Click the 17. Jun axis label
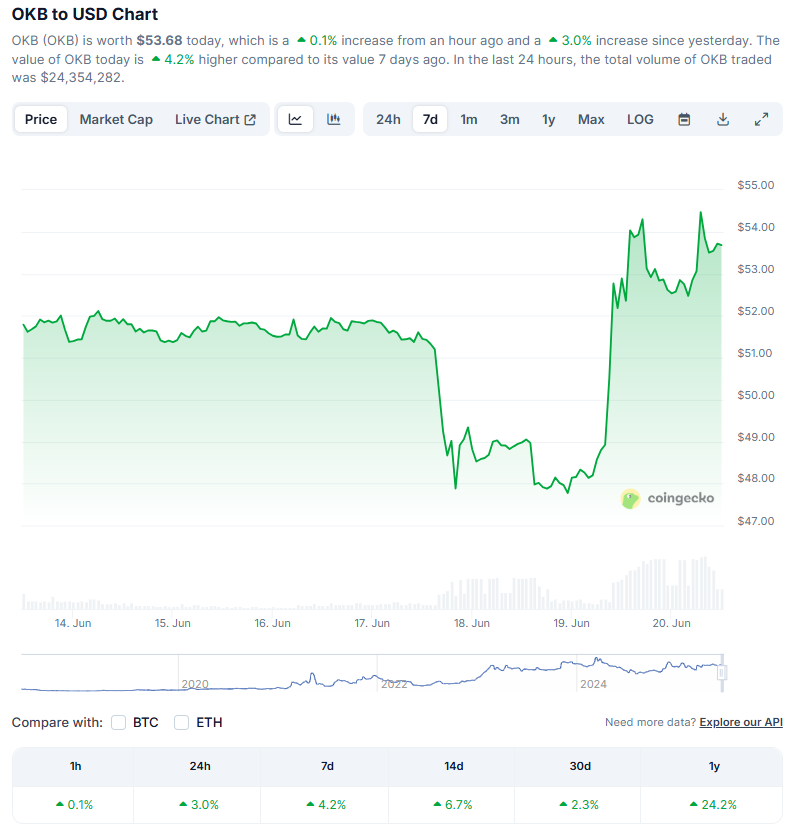Screen dimensions: 794x836 tap(372, 623)
